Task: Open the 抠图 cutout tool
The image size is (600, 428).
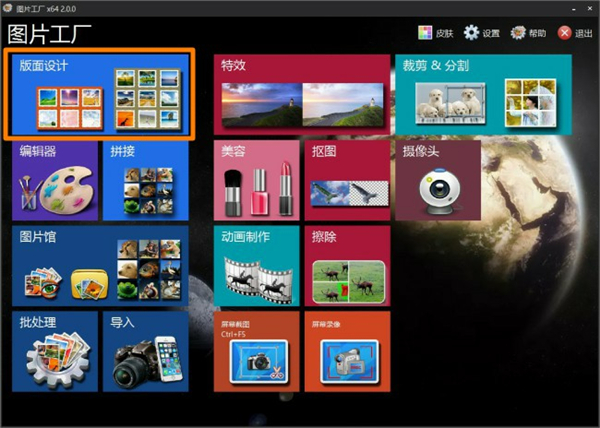Action: pos(346,181)
